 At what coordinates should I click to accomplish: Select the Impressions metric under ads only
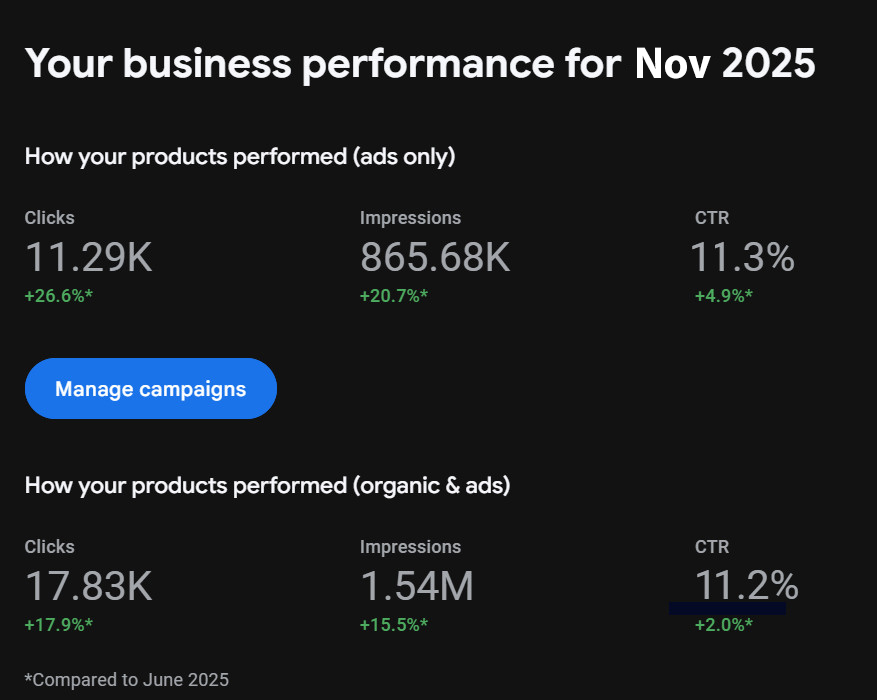click(410, 217)
